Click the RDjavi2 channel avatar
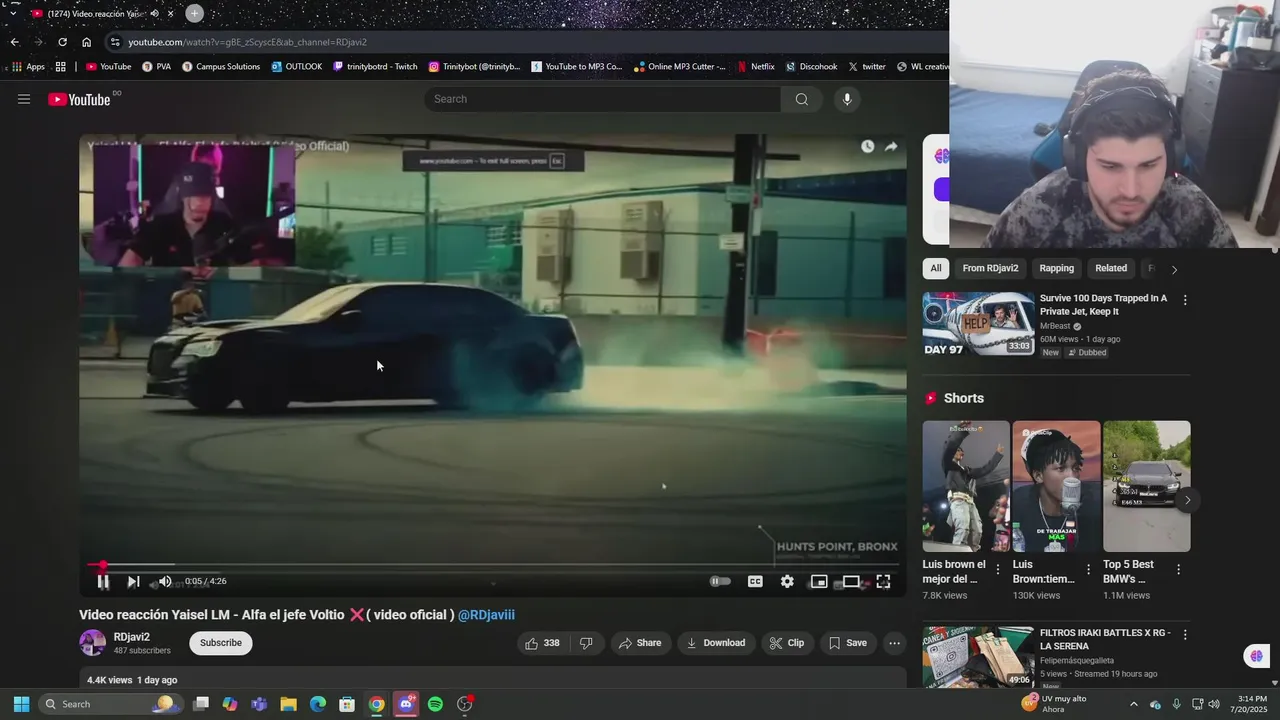The height and width of the screenshot is (720, 1280). [93, 643]
